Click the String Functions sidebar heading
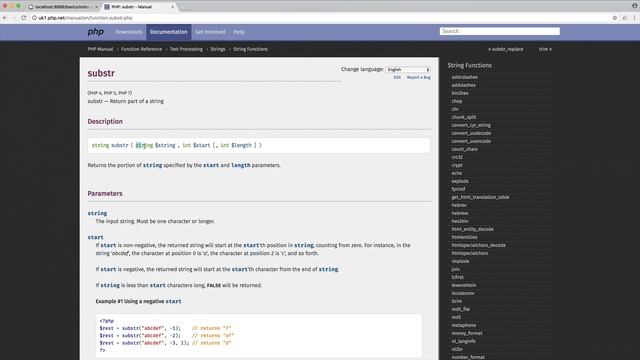Screen dimensions: 640x360 pyautogui.click(x=469, y=65)
